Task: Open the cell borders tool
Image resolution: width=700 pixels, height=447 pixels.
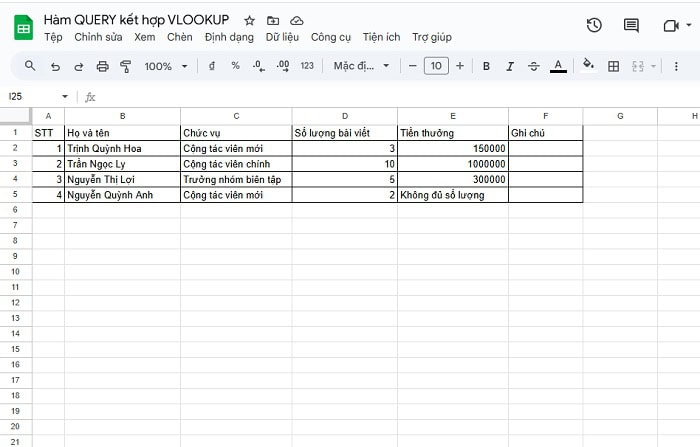Action: 613,66
